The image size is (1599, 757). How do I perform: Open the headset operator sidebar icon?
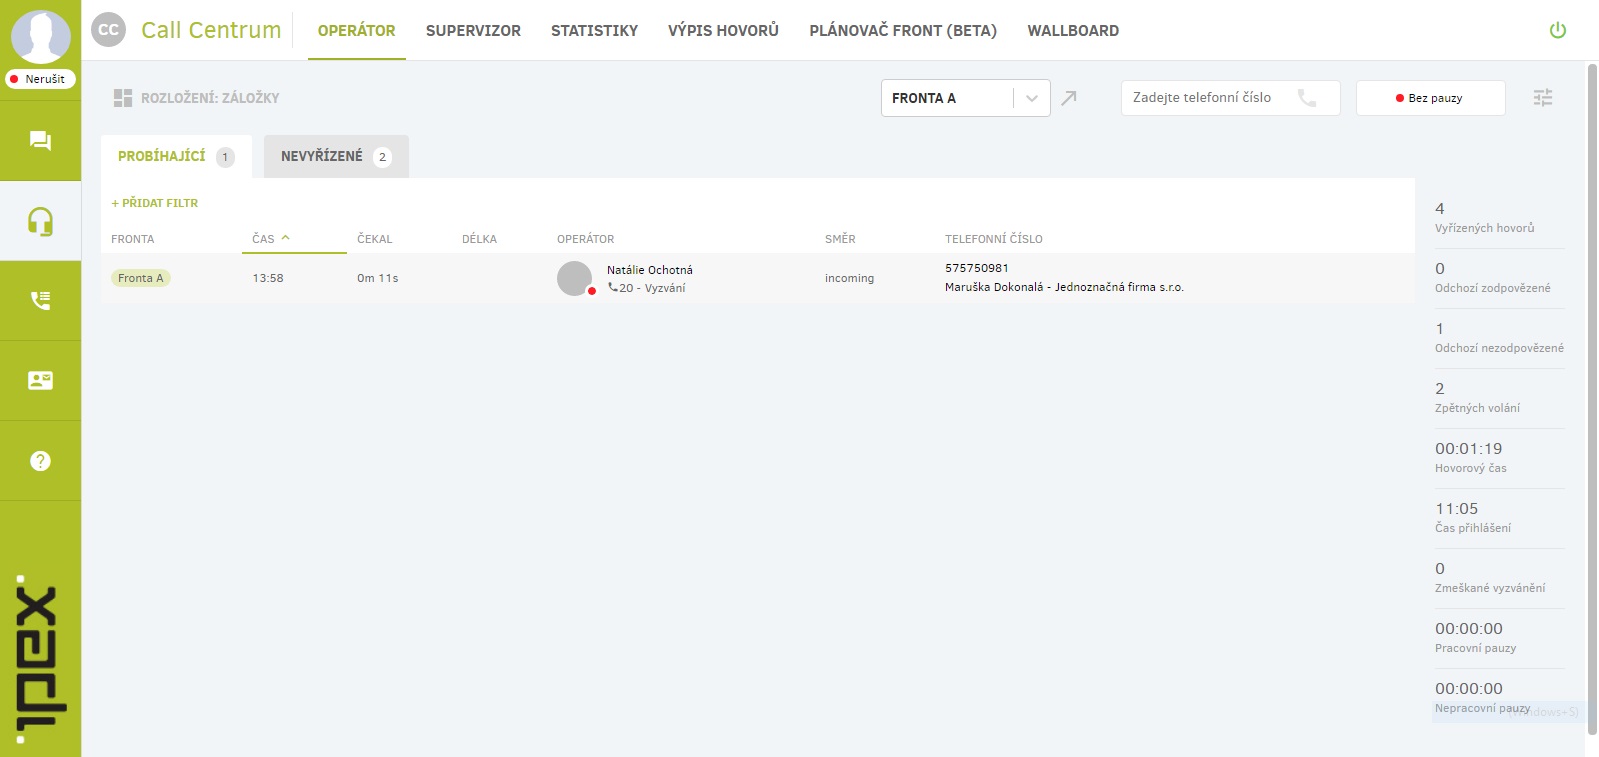point(40,221)
